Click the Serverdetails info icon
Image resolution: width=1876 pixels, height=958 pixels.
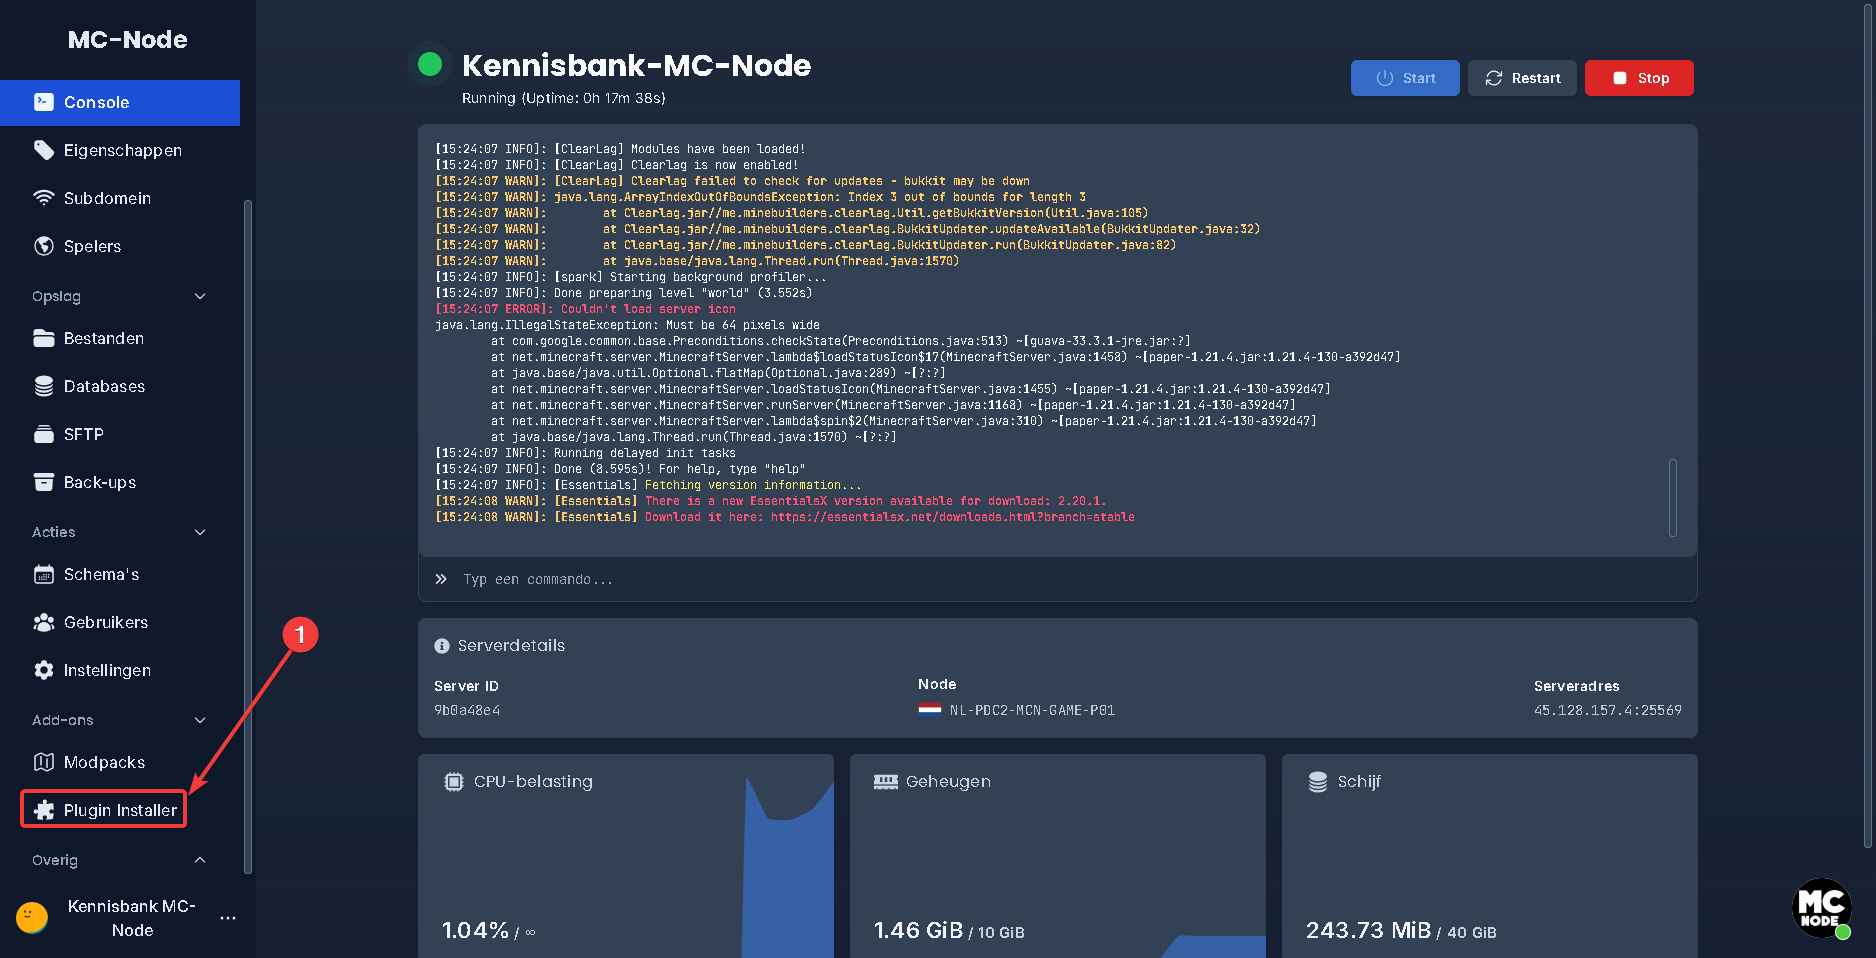(442, 646)
